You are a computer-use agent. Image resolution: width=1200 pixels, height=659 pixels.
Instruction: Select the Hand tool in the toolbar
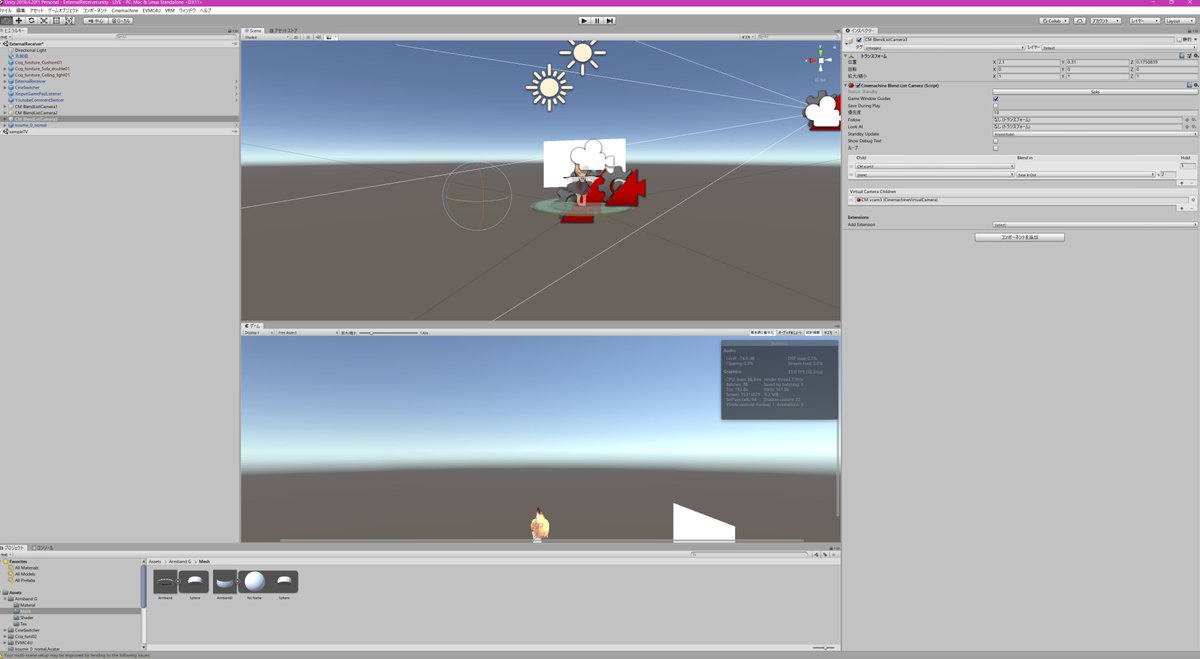pyautogui.click(x=6, y=20)
